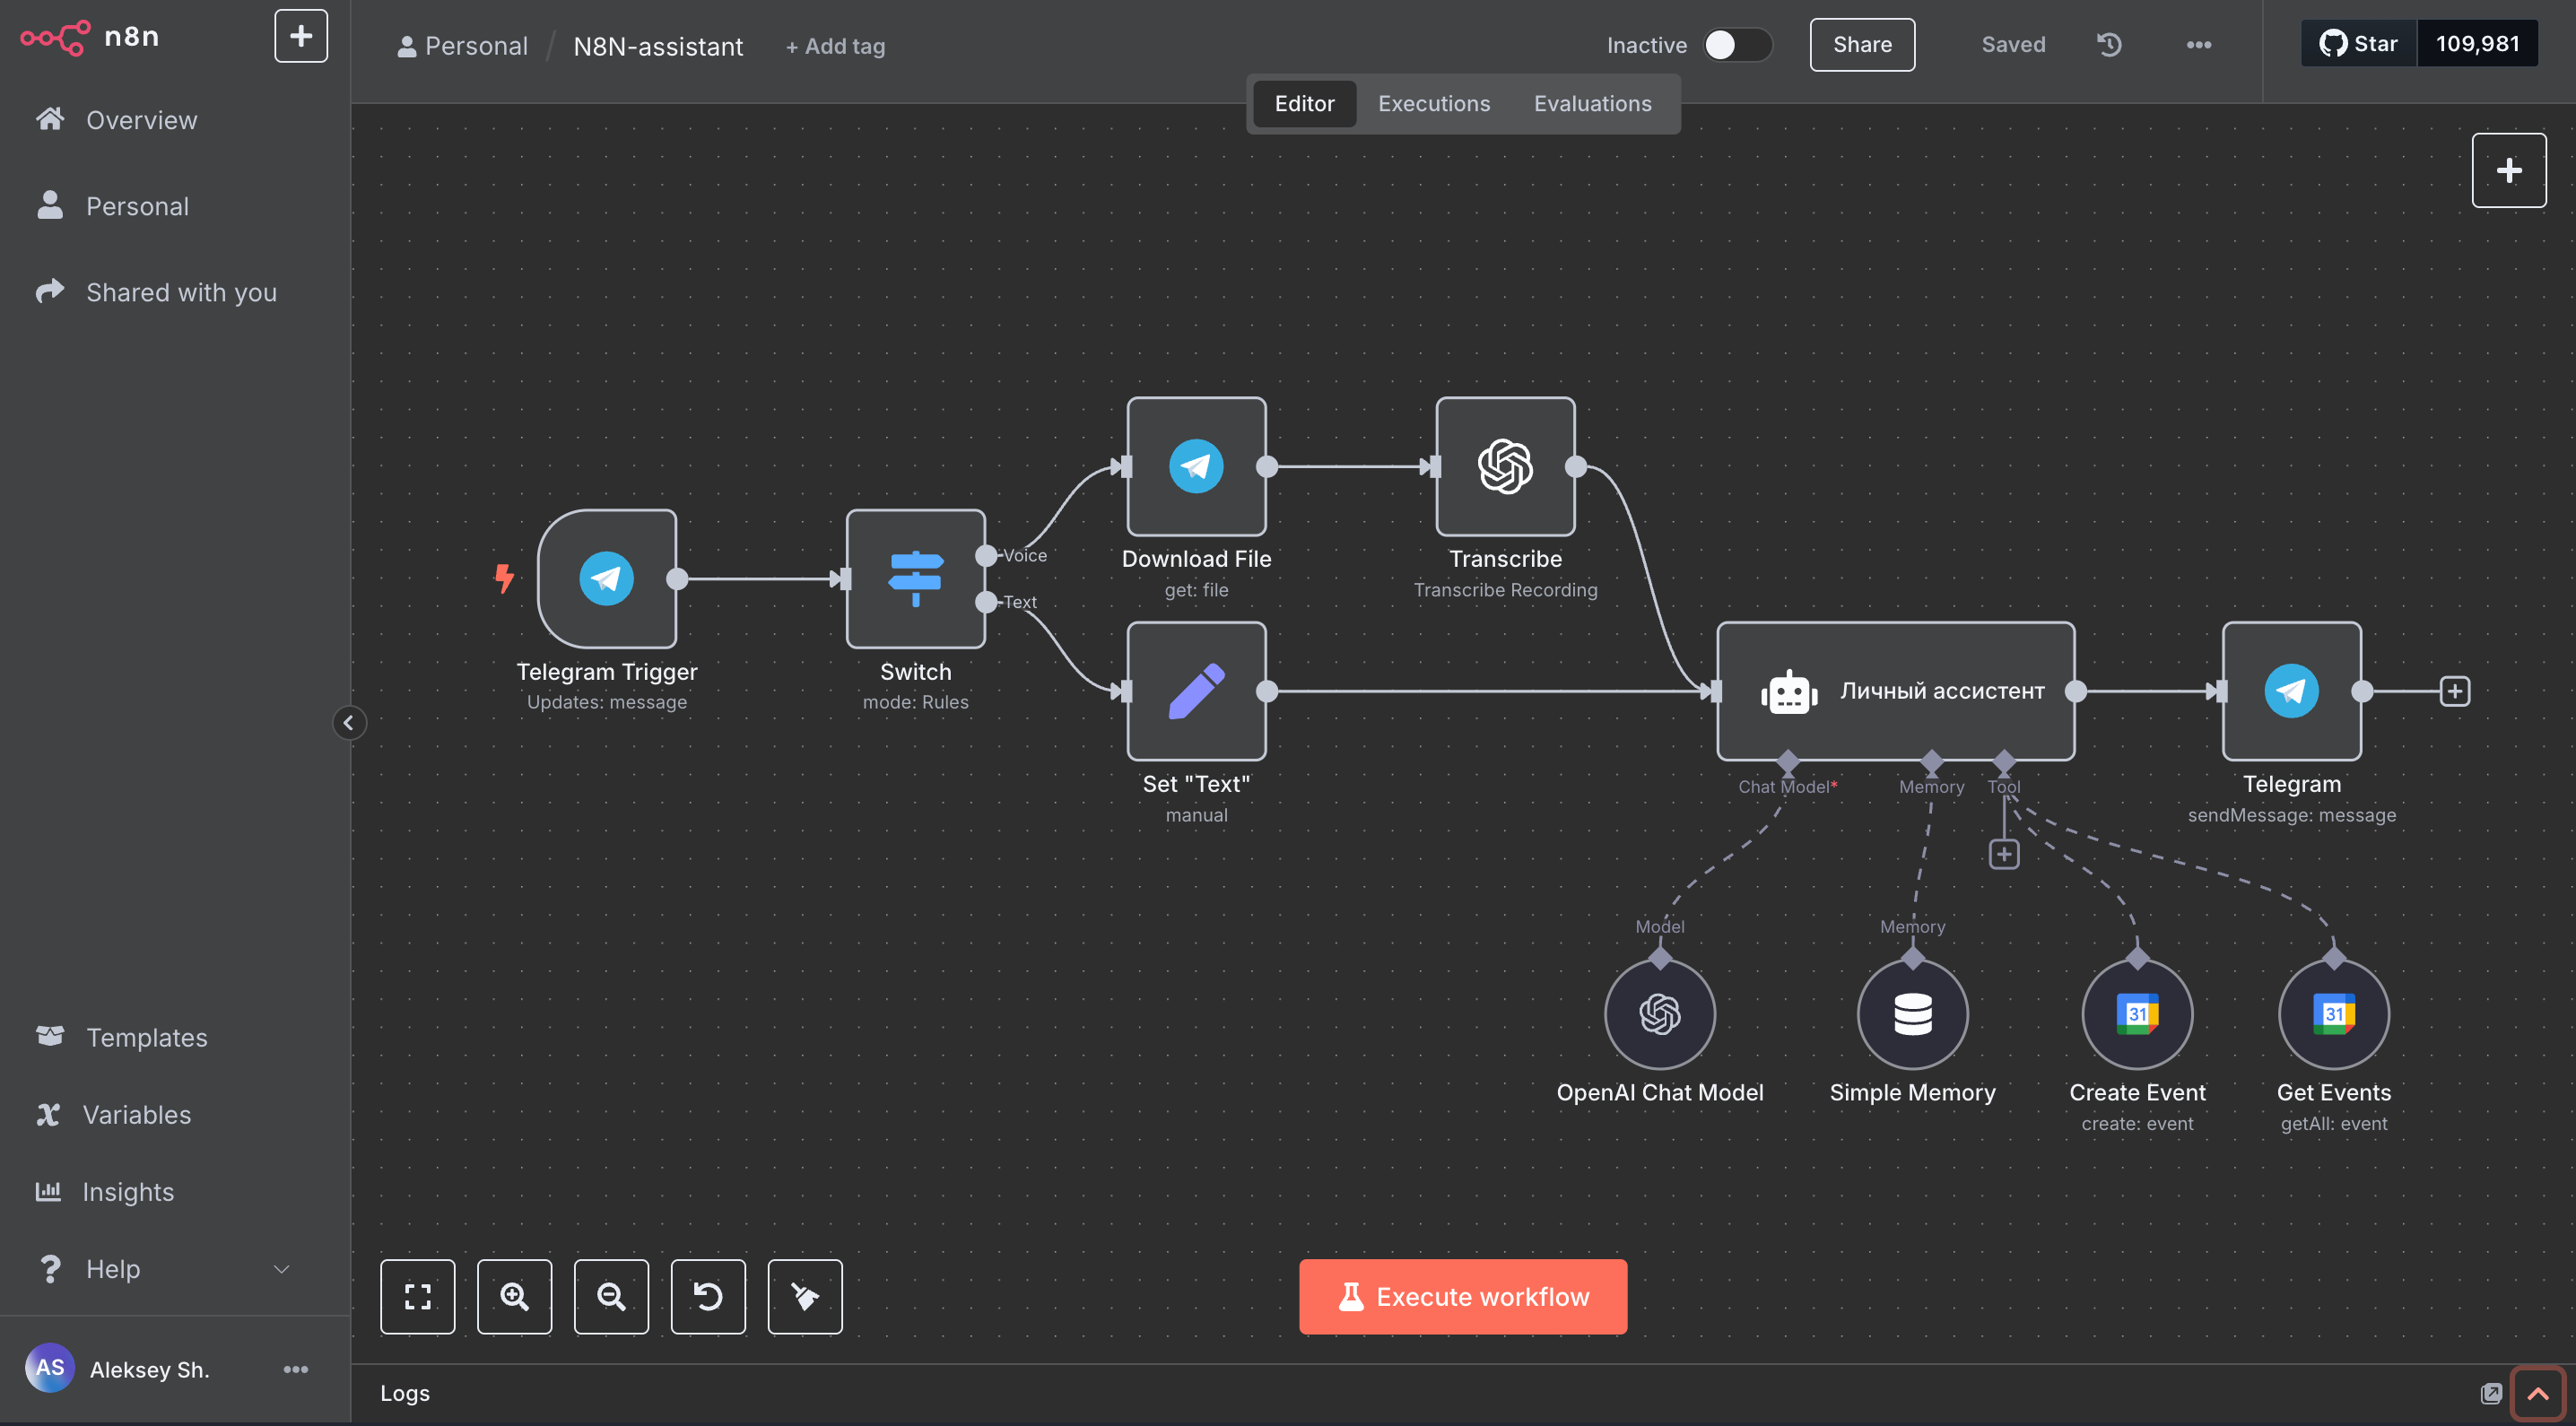This screenshot has height=1426, width=2576.
Task: Select the Switch node
Action: pyautogui.click(x=915, y=578)
